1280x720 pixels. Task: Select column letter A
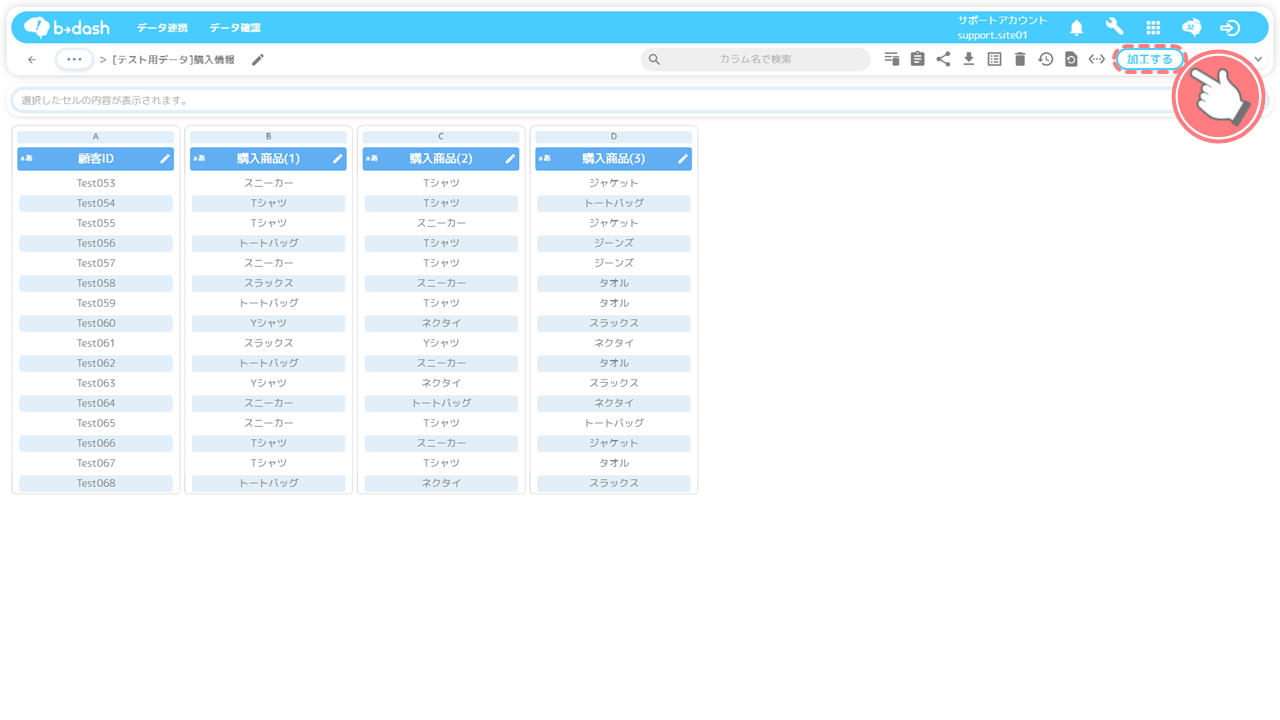coord(96,136)
